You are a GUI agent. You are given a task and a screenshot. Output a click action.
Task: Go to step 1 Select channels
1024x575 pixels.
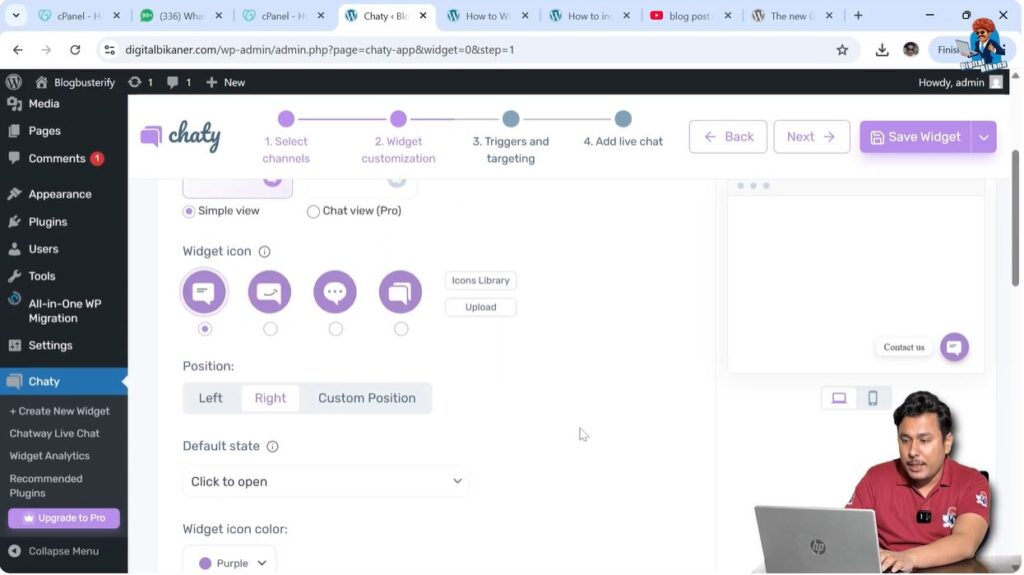tap(286, 139)
